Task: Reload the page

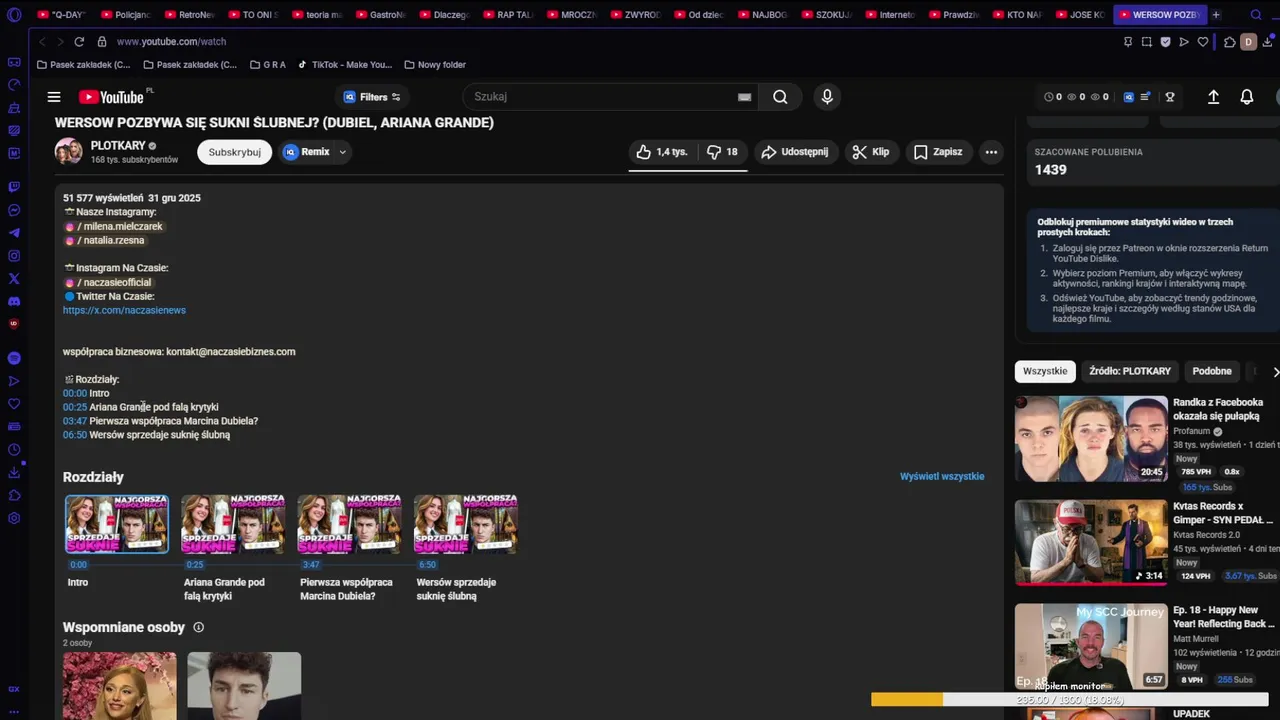Action: click(78, 42)
